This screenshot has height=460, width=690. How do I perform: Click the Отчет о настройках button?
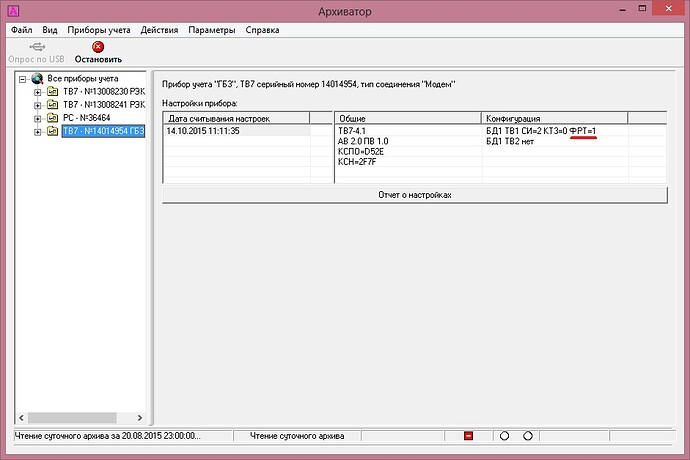415,195
